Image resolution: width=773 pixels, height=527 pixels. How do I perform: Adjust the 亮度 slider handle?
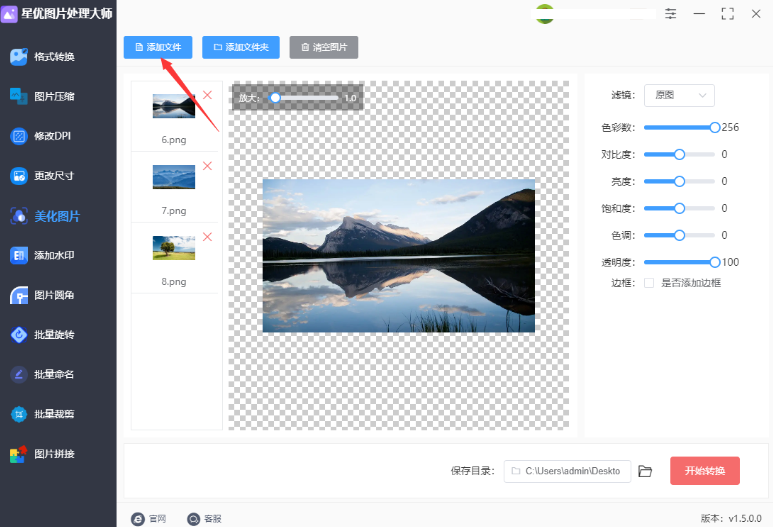pyautogui.click(x=679, y=181)
